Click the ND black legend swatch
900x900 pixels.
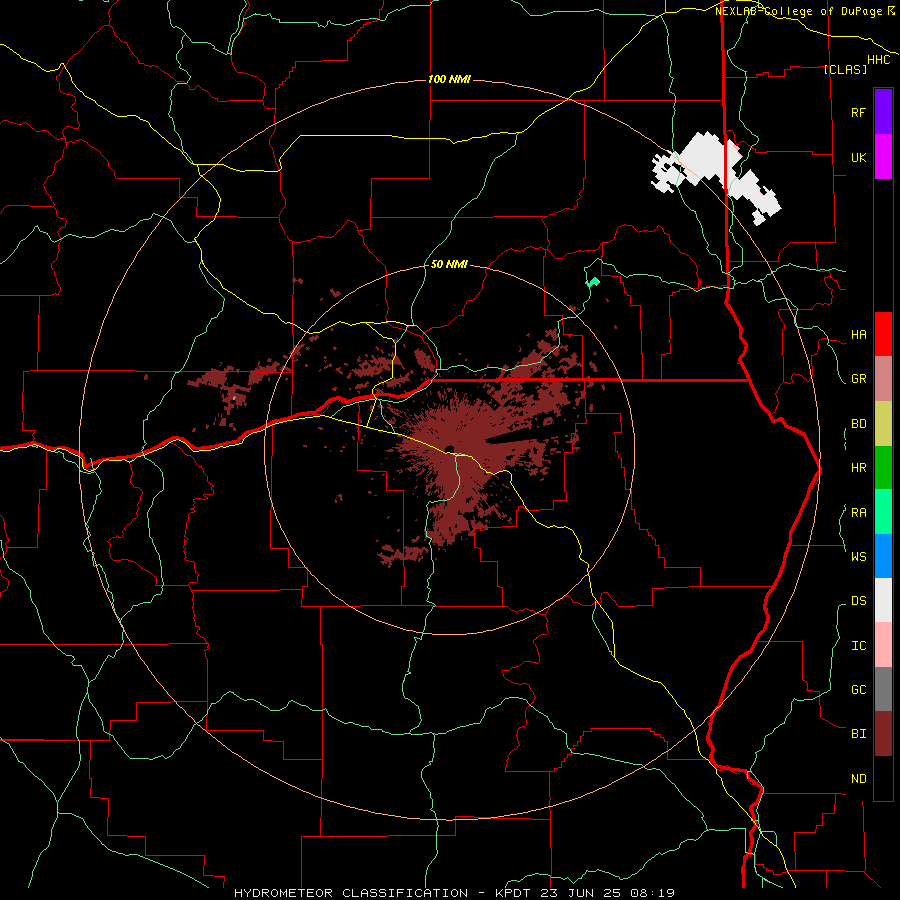[x=883, y=778]
